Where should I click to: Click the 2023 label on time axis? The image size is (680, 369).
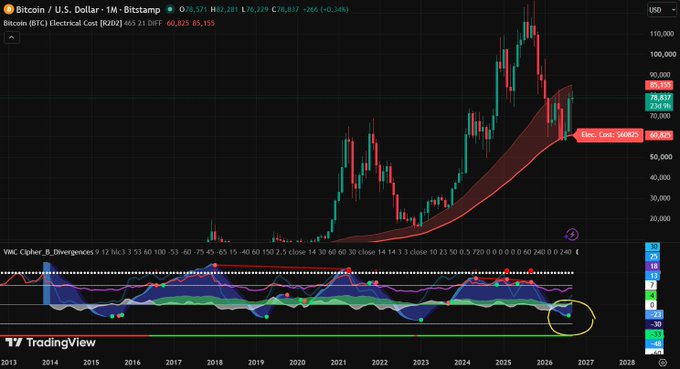[x=421, y=362]
